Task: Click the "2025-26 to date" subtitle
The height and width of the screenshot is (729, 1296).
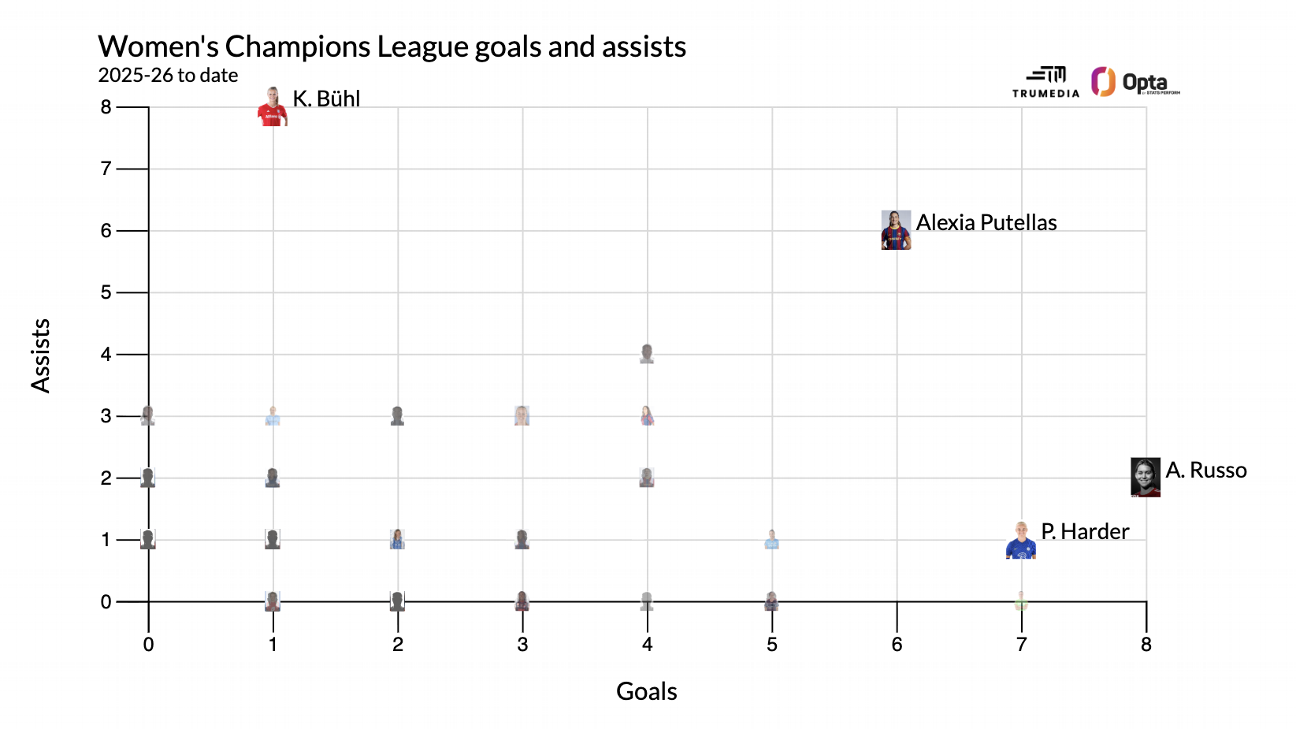Action: pos(168,75)
